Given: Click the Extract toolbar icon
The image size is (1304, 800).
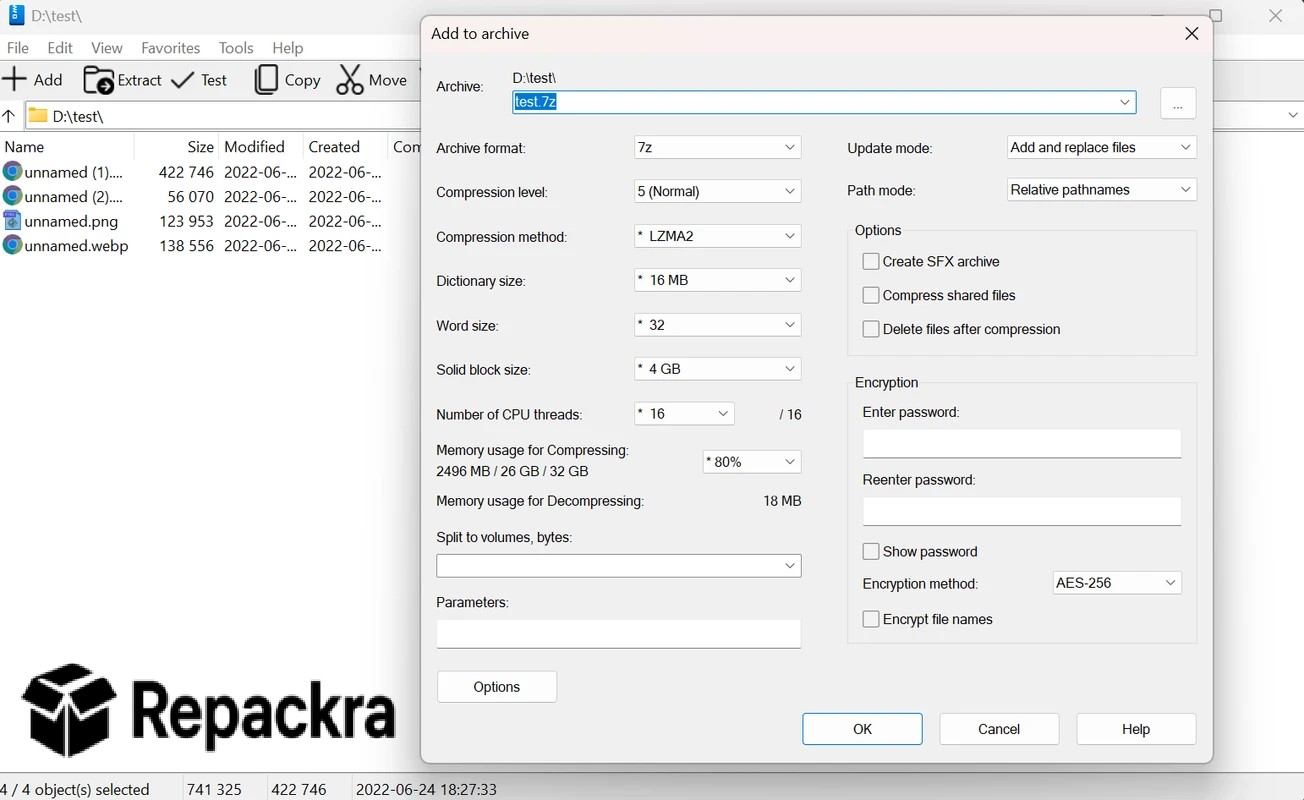Looking at the screenshot, I should (98, 80).
